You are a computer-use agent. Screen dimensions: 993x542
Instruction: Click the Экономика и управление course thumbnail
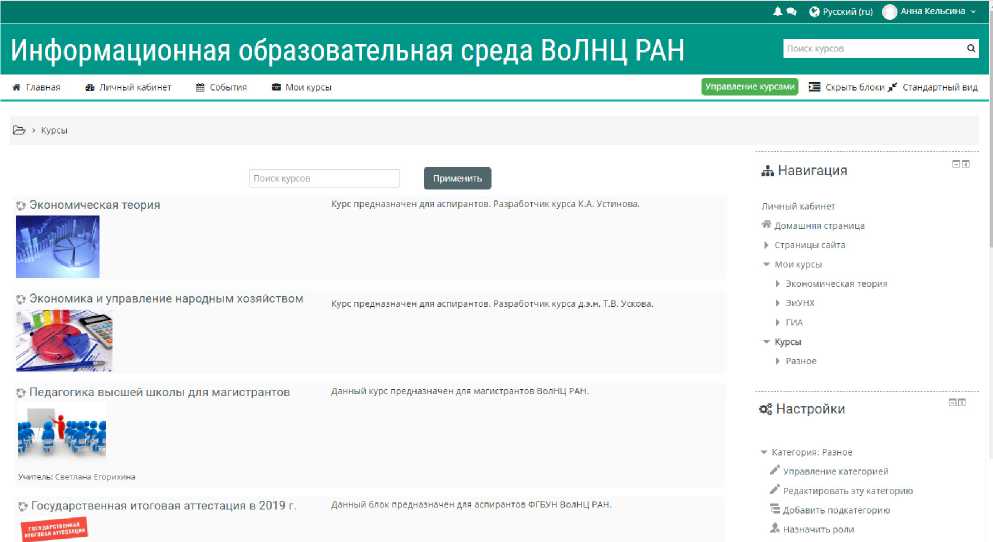(64, 340)
